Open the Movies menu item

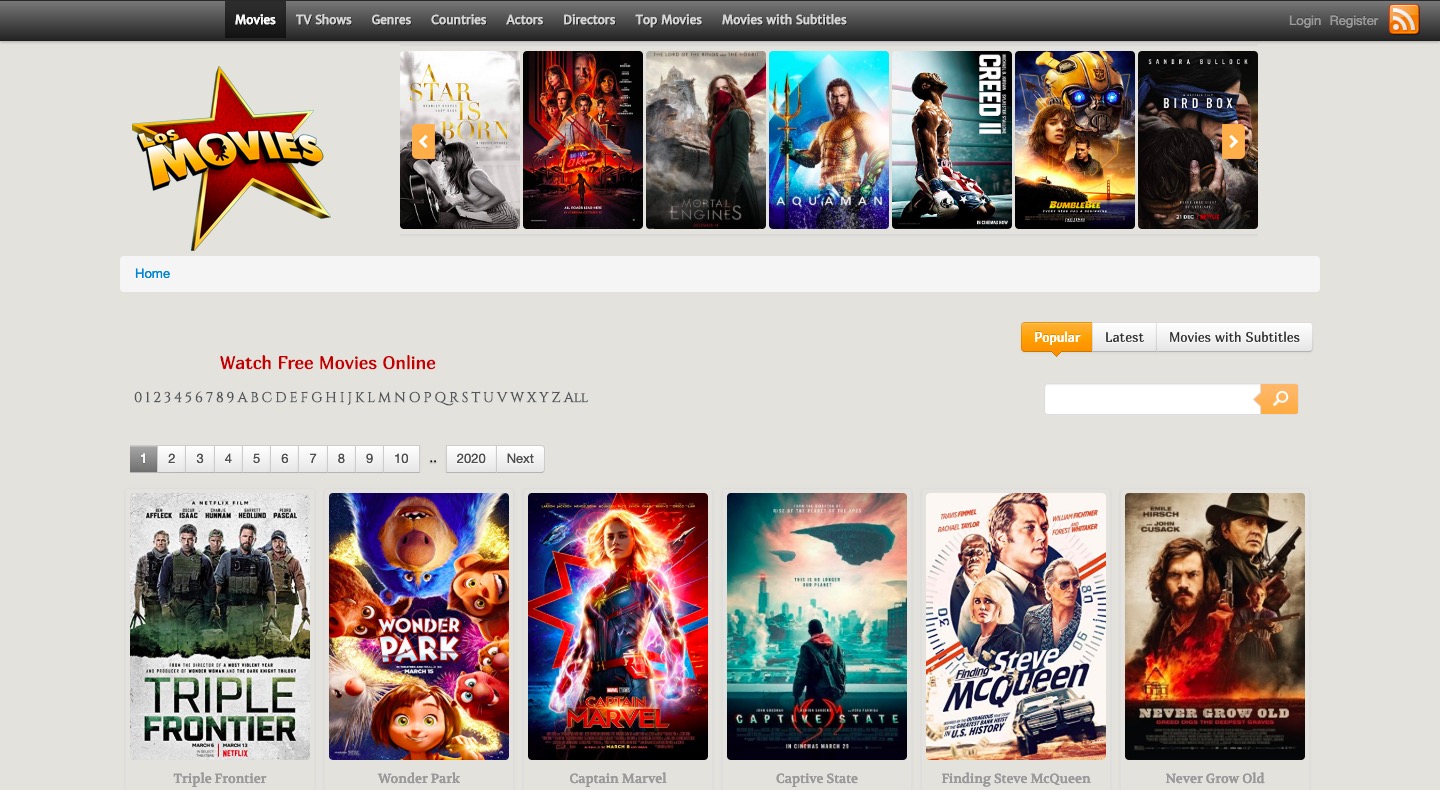(x=255, y=19)
